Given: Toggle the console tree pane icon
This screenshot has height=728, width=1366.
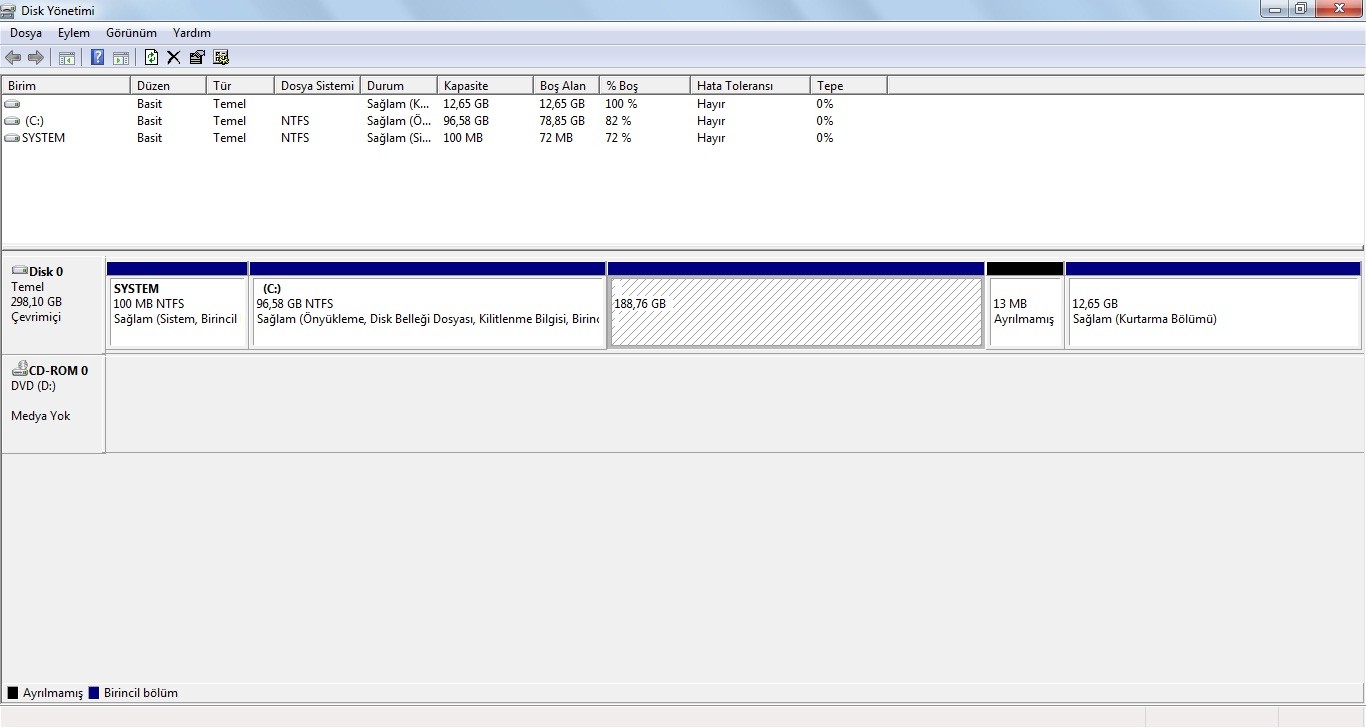Looking at the screenshot, I should tap(67, 58).
